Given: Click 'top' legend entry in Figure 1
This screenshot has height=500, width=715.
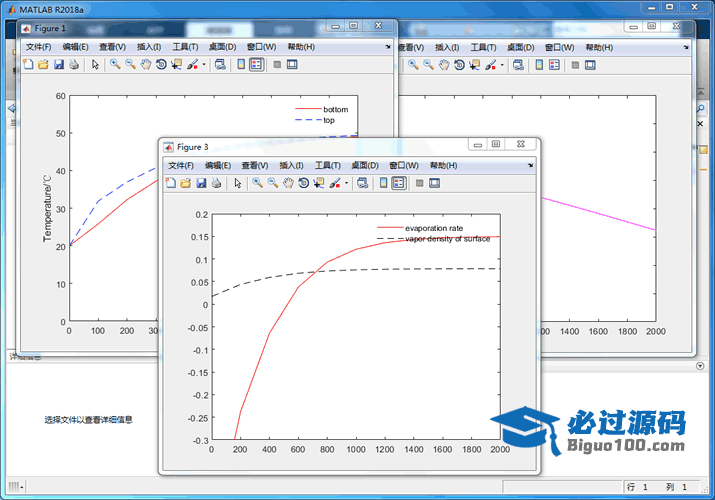Looking at the screenshot, I should click(329, 120).
